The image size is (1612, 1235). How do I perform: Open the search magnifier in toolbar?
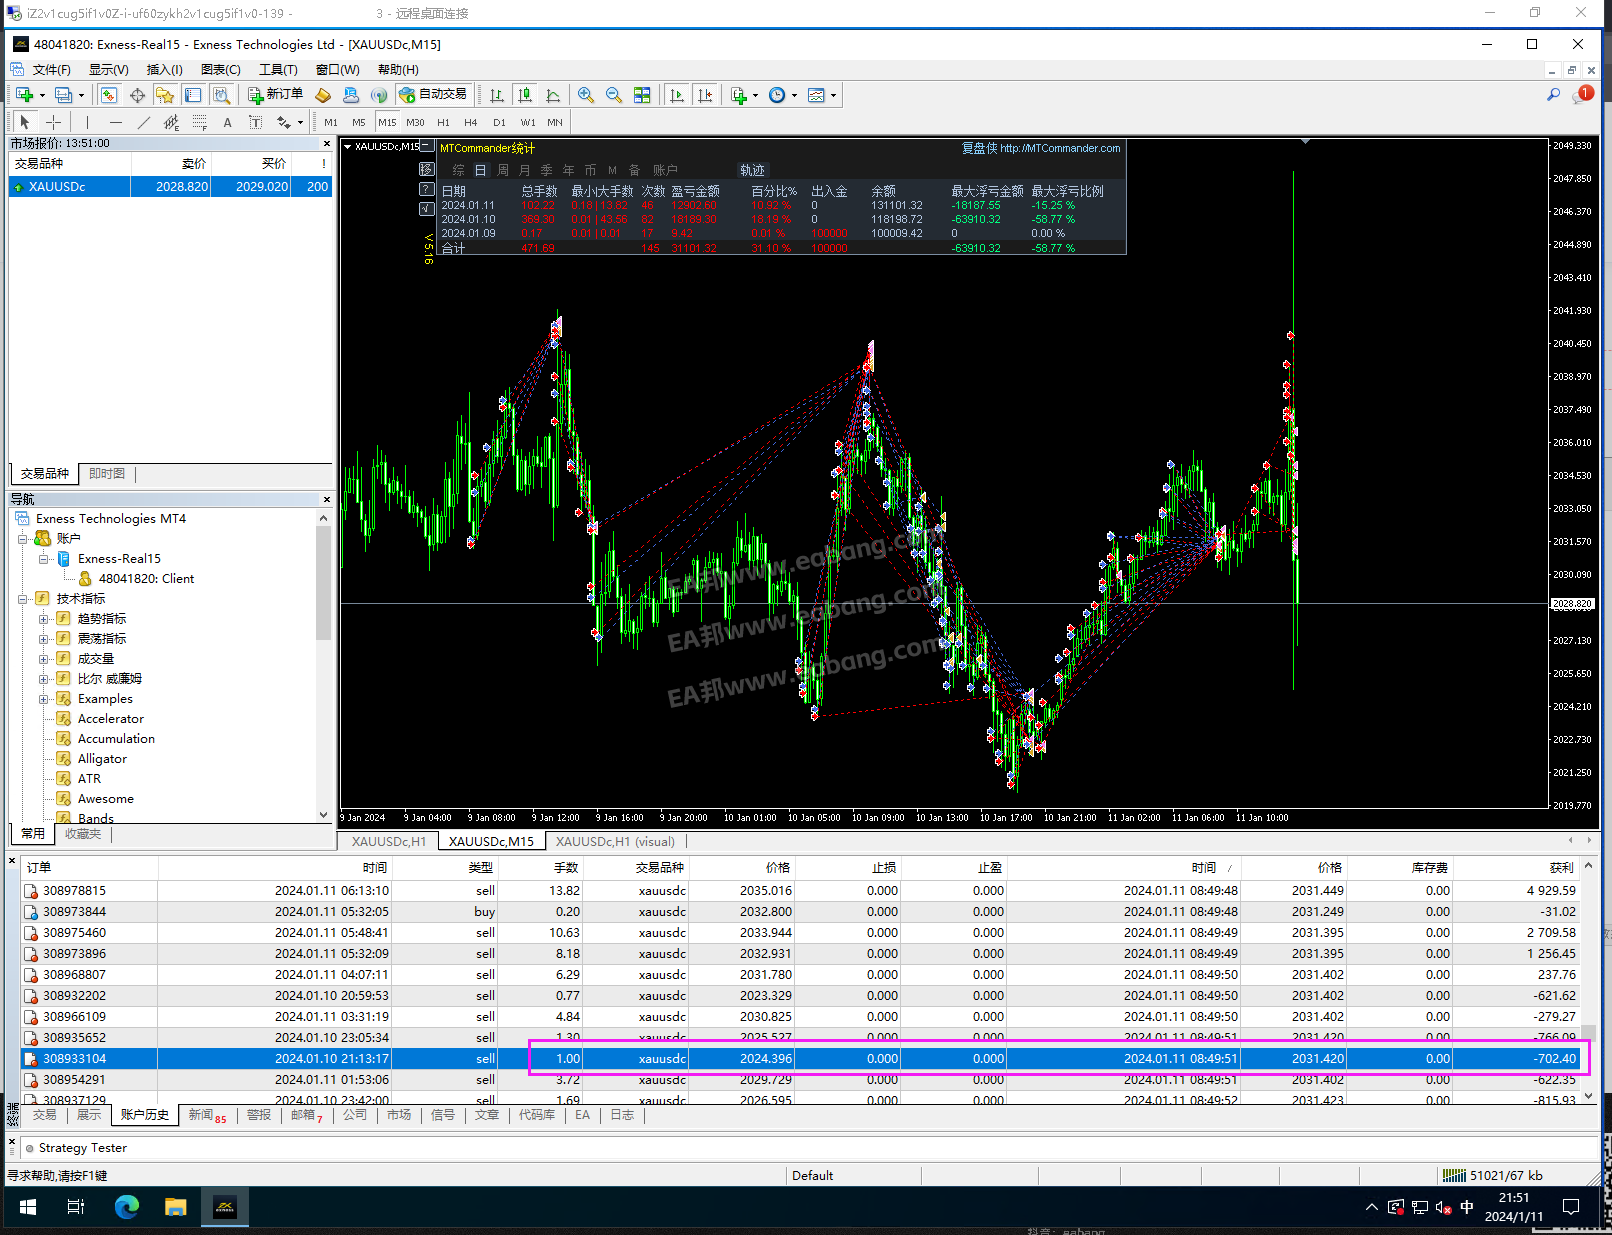click(x=1553, y=95)
